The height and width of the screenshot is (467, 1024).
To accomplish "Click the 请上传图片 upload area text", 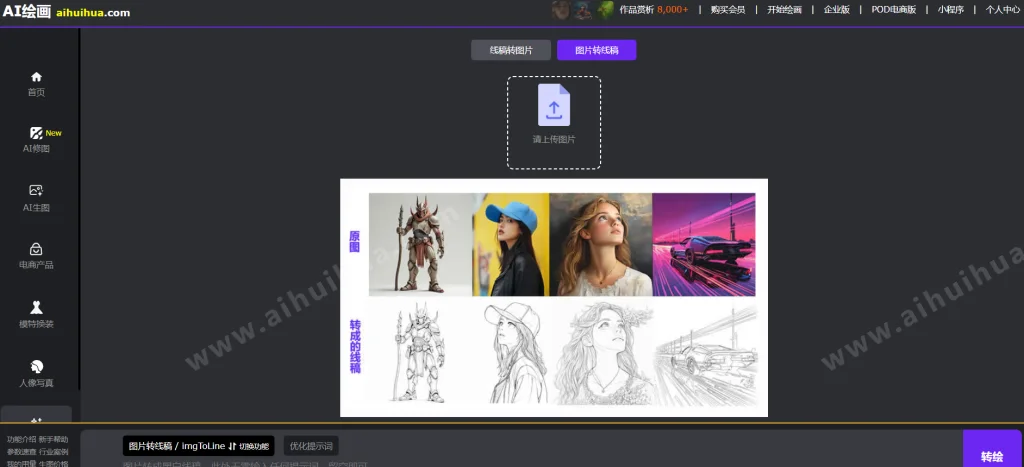I will point(554,139).
